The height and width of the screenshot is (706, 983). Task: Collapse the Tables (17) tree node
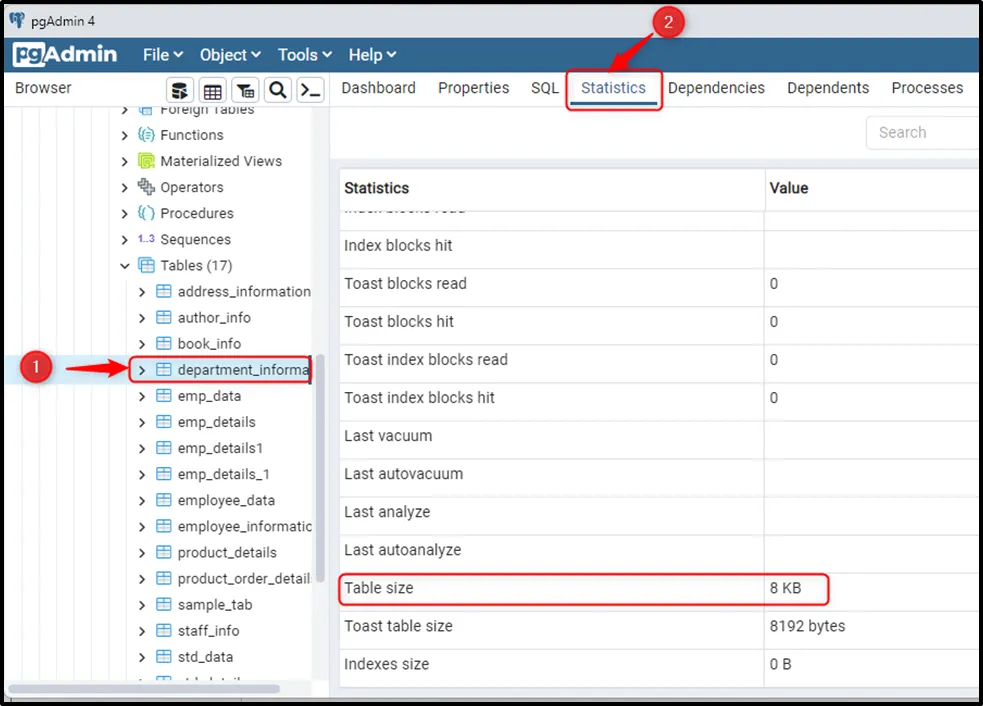pyautogui.click(x=125, y=266)
